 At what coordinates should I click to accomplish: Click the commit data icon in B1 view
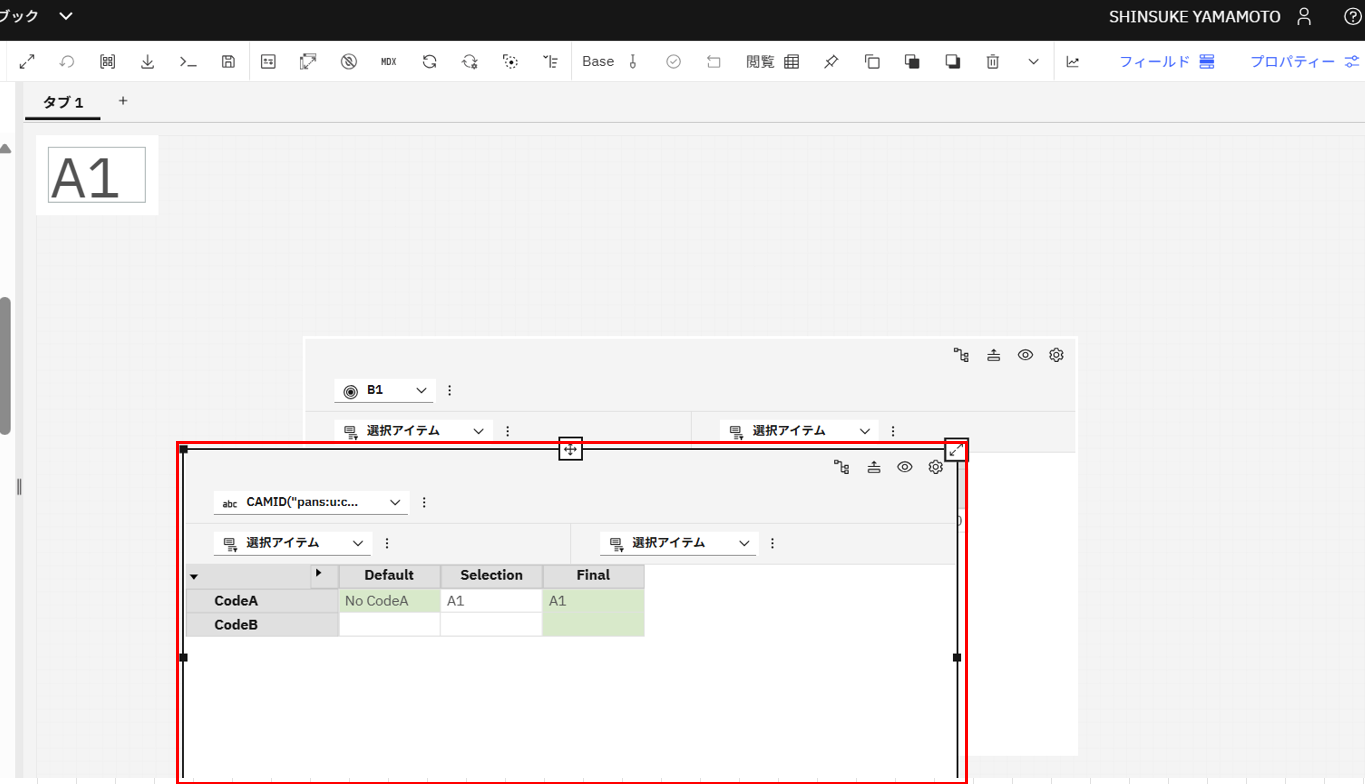click(x=993, y=355)
